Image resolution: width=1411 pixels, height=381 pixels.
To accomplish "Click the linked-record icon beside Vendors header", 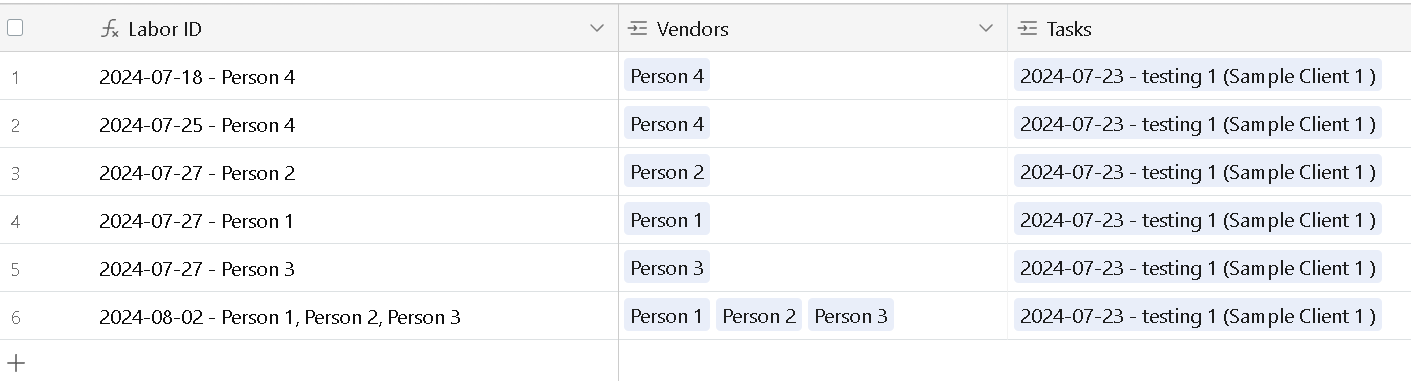I will pyautogui.click(x=638, y=29).
